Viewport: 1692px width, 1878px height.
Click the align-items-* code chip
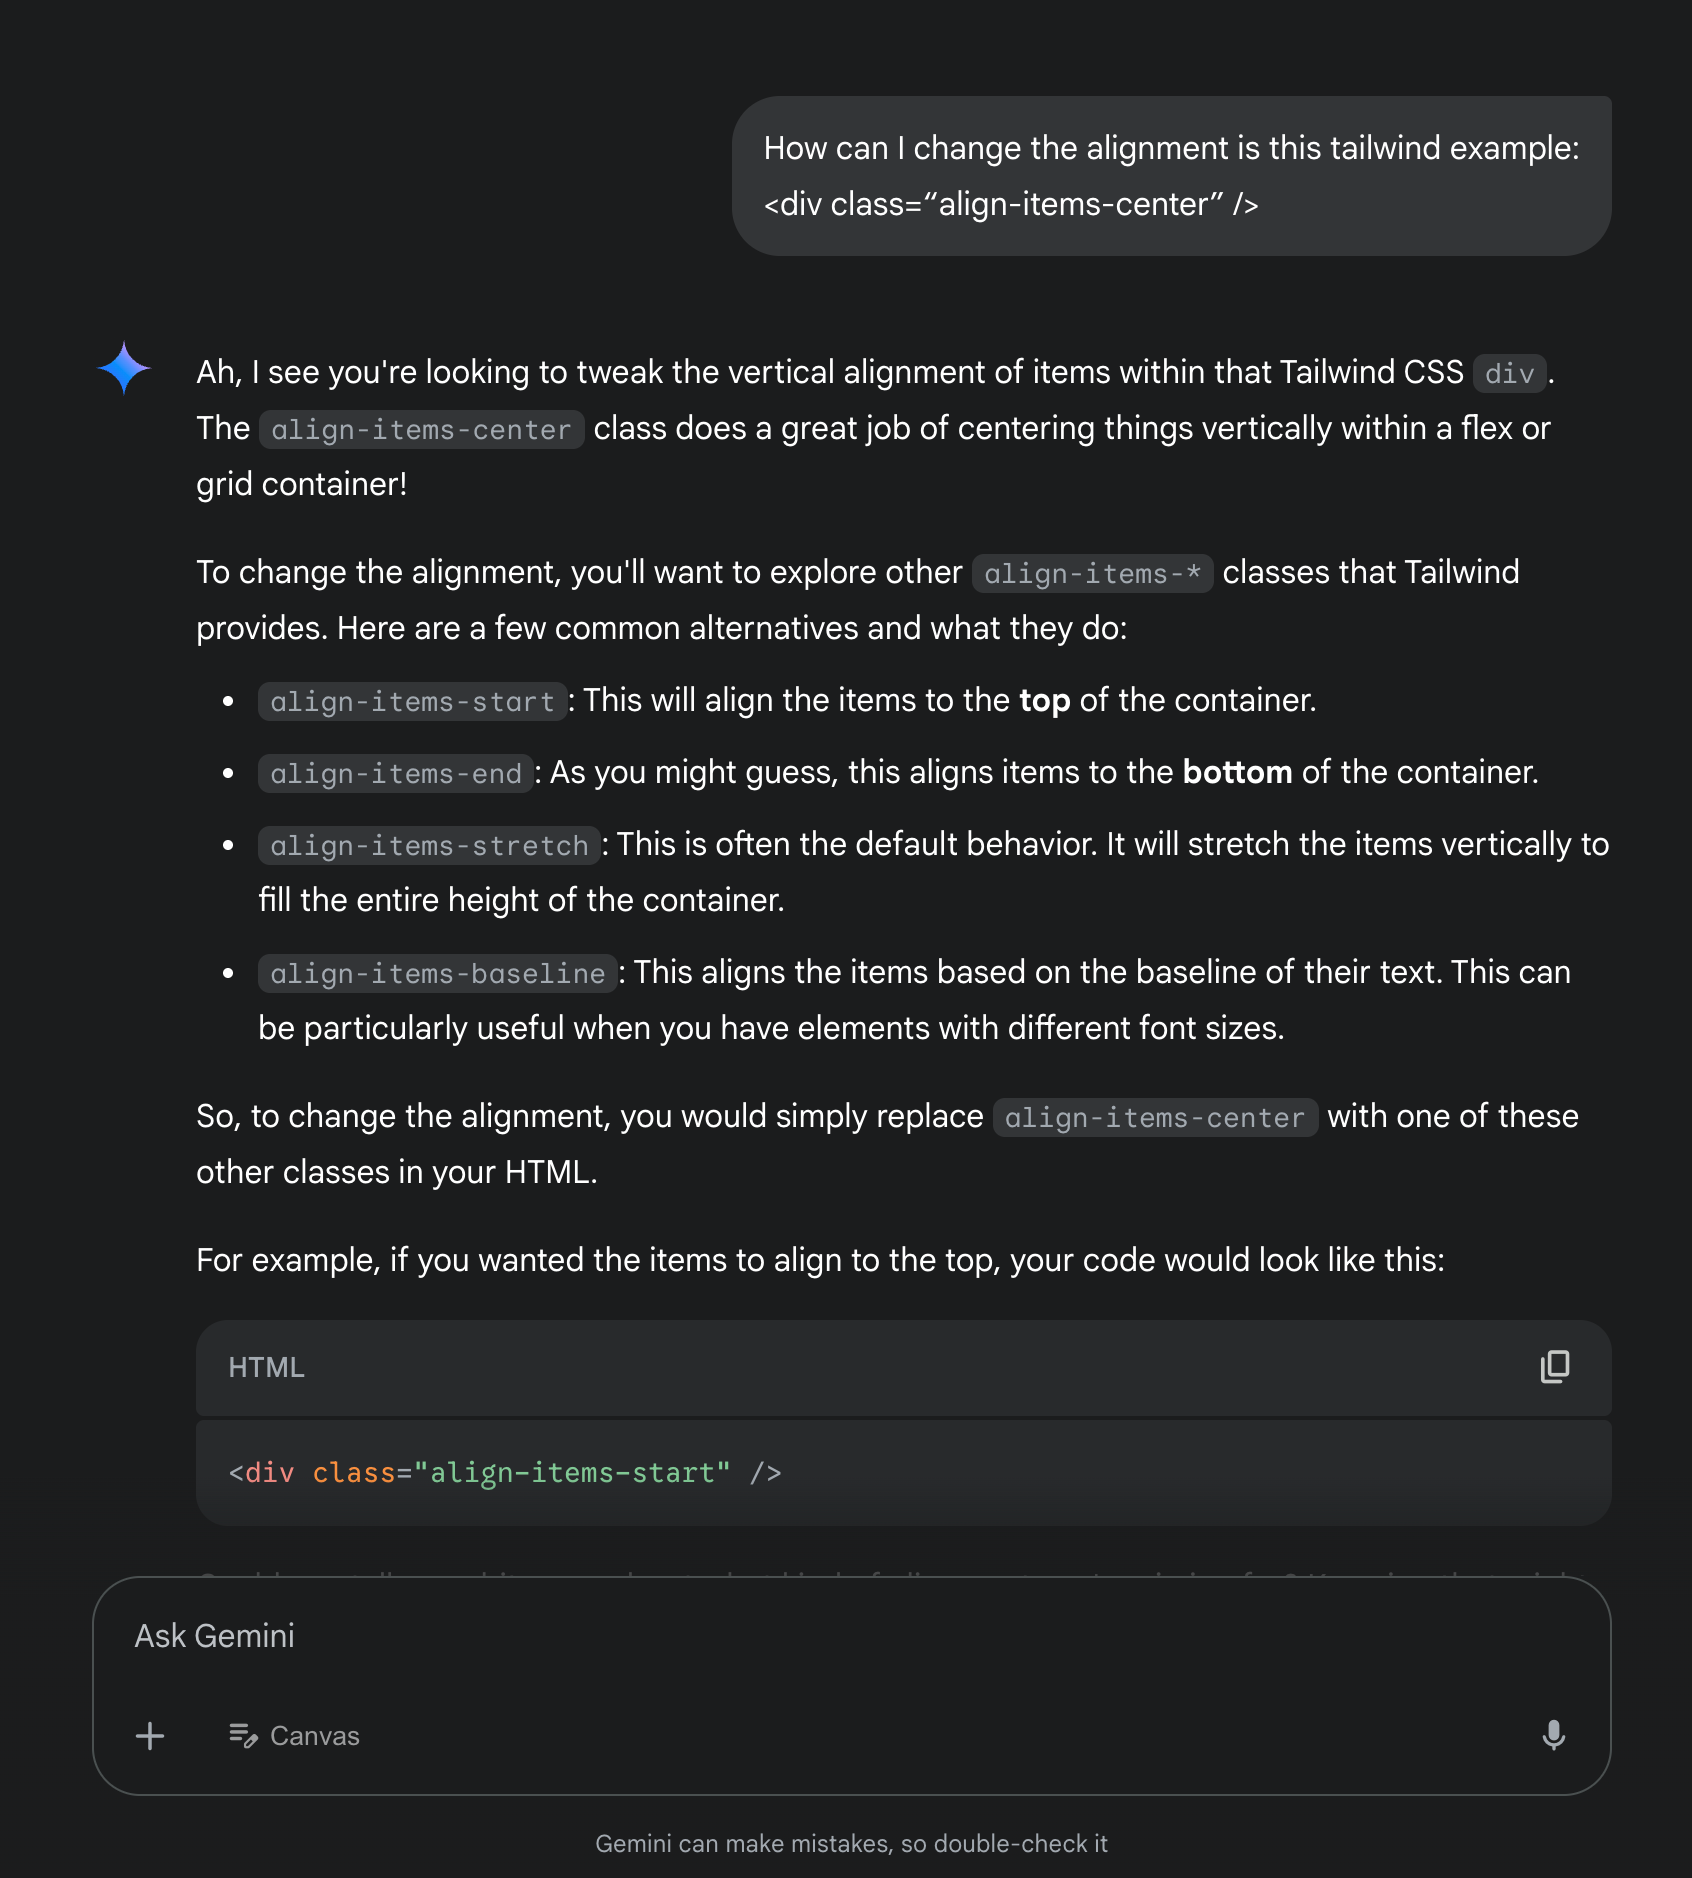tap(1092, 574)
